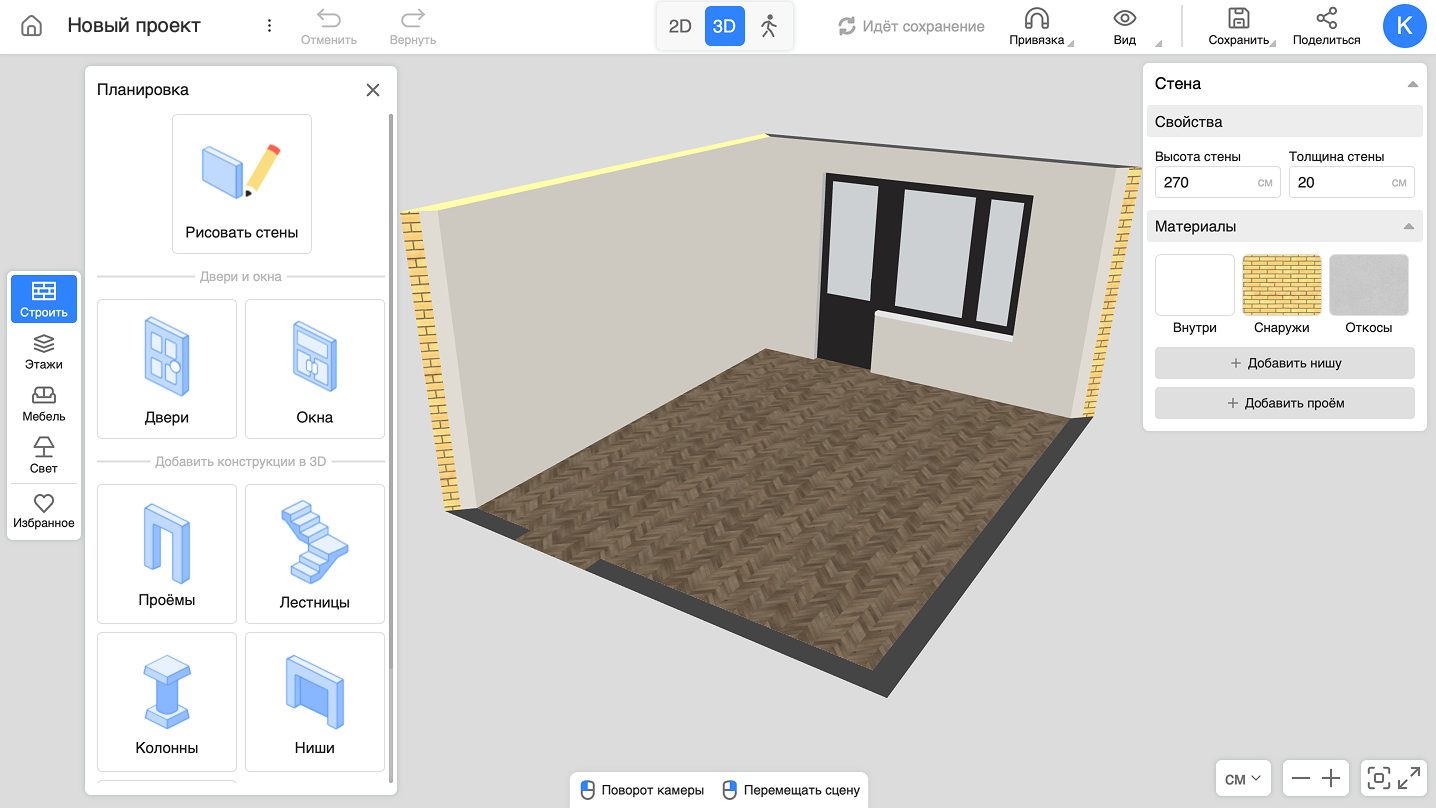This screenshot has height=808, width=1436.
Task: Open the Свет lighting section
Action: pos(44,456)
